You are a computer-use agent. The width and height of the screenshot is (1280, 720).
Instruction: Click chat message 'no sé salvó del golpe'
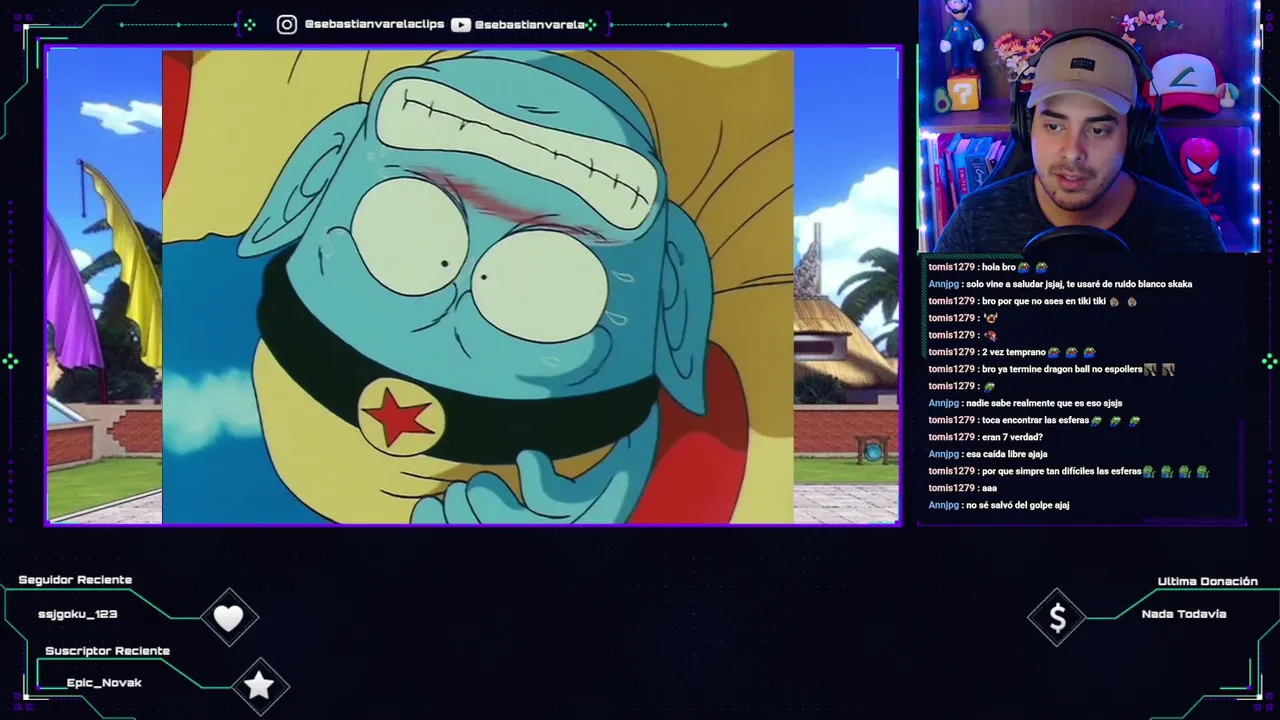(999, 505)
